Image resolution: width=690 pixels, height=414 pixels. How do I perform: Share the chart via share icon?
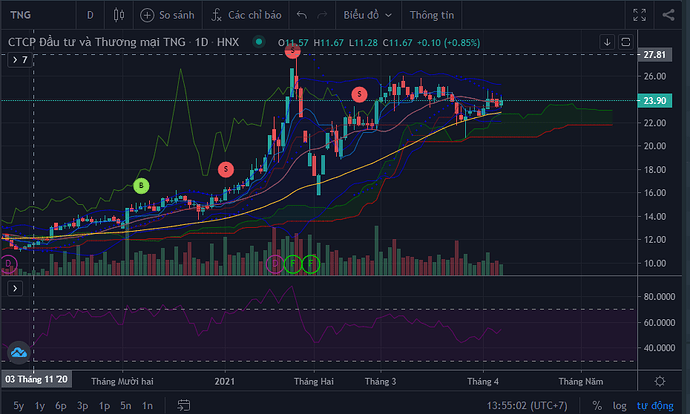668,15
